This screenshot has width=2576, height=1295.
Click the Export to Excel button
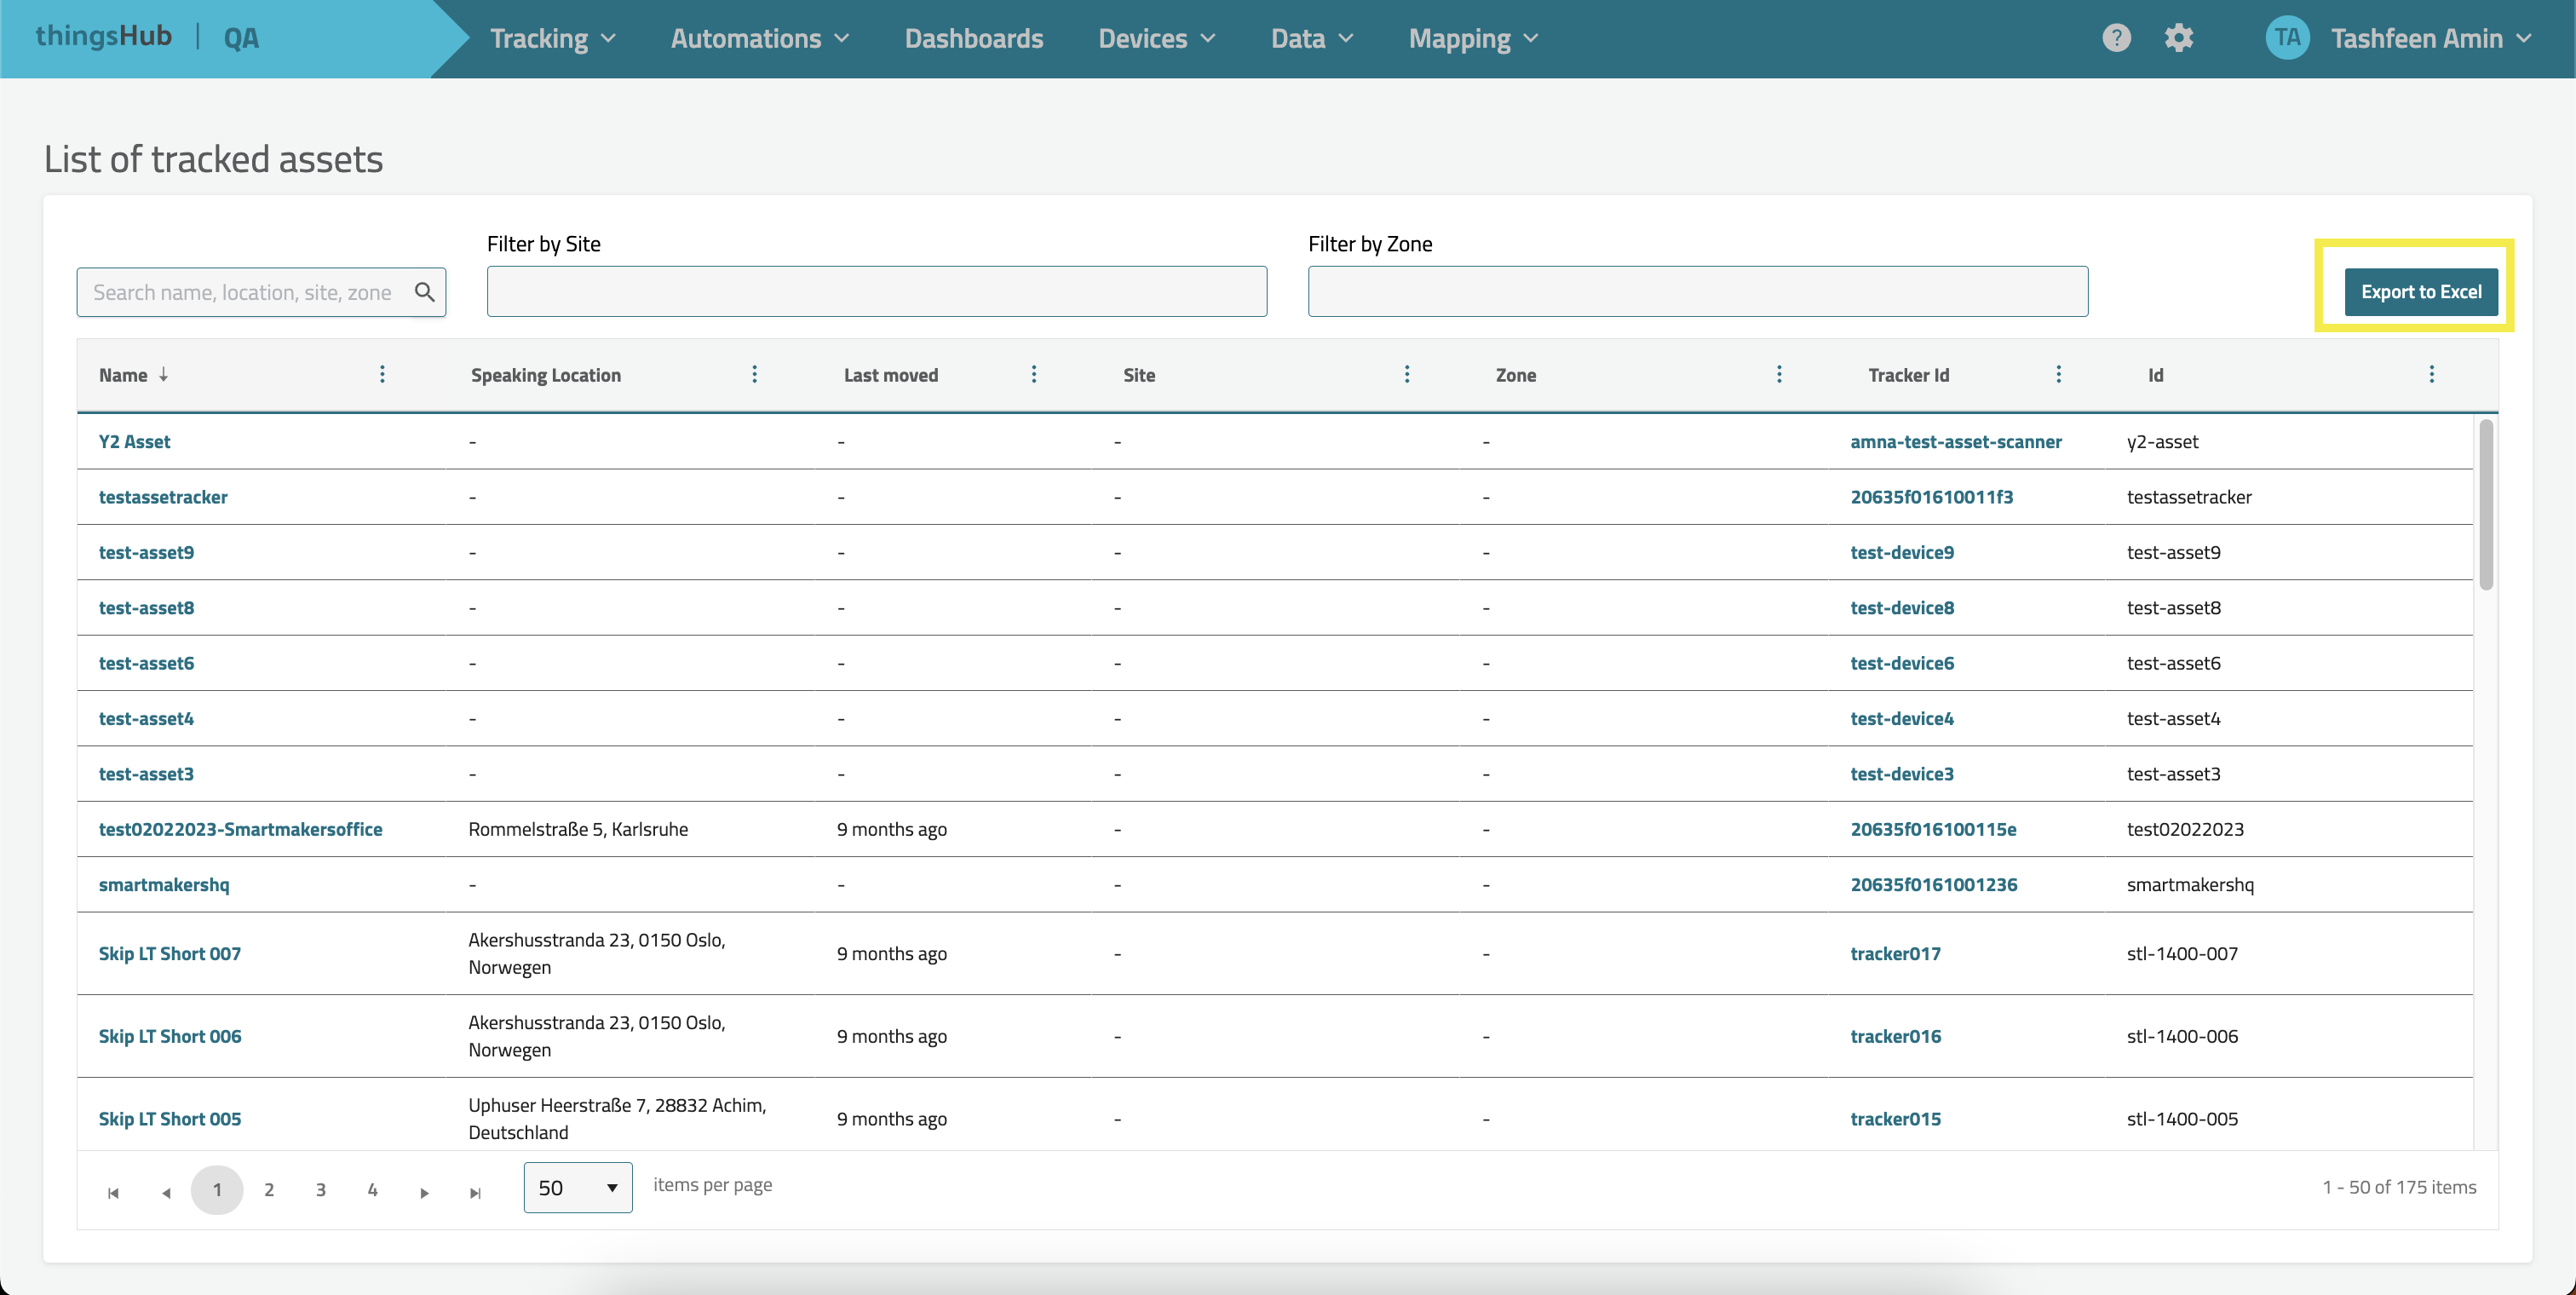pos(2420,291)
